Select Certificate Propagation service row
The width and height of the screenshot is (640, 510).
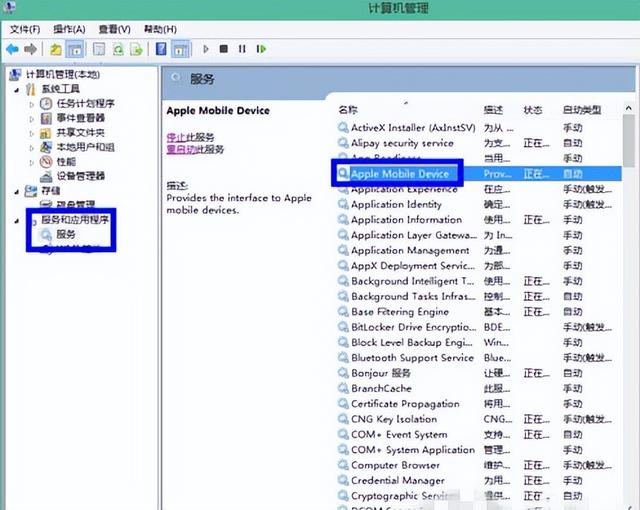480,404
